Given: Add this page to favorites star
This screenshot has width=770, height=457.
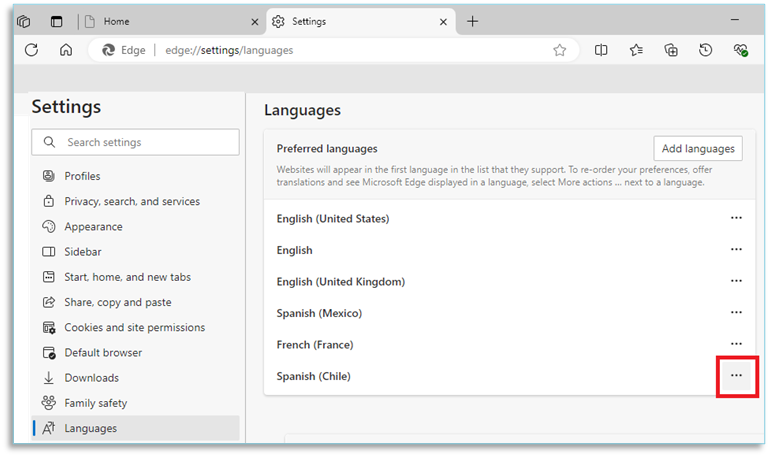Looking at the screenshot, I should pyautogui.click(x=559, y=50).
